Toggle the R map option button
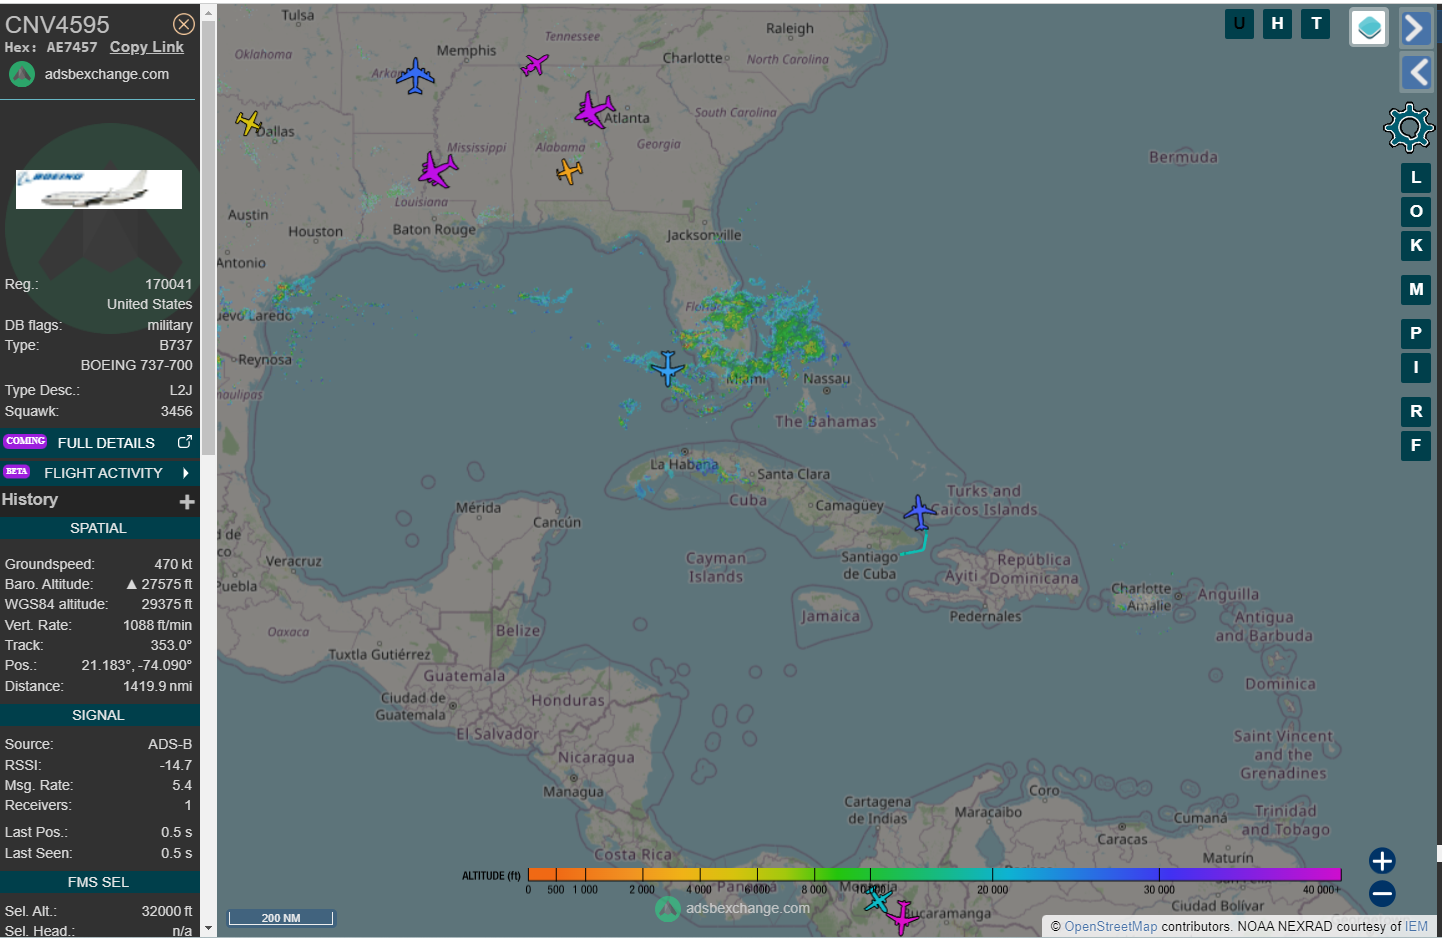Image resolution: width=1442 pixels, height=938 pixels. (1416, 412)
